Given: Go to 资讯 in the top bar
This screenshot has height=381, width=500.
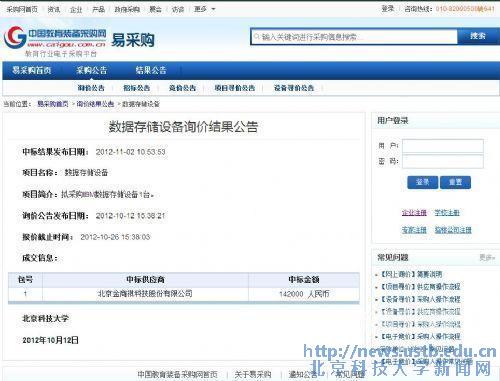Looking at the screenshot, I should point(54,9).
